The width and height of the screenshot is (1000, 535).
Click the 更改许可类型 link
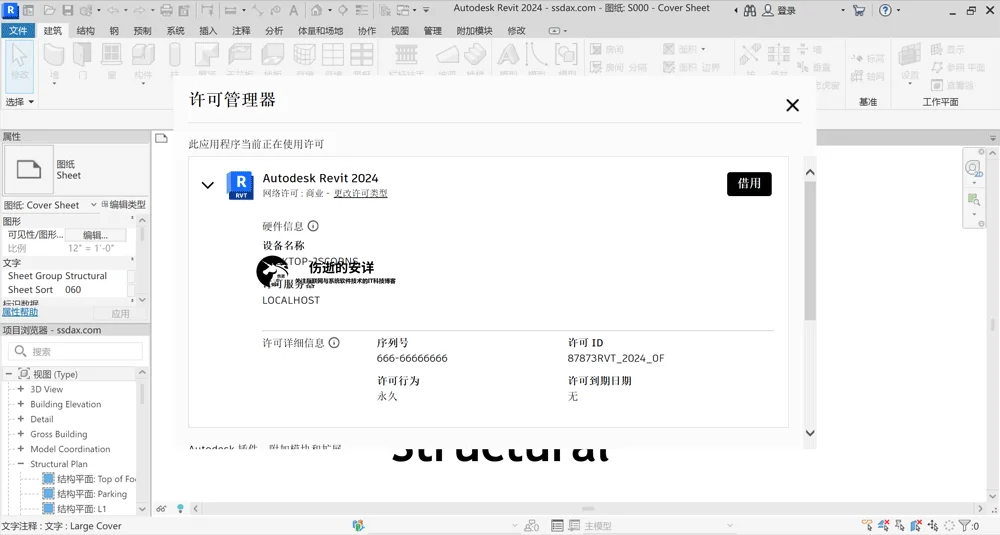(x=360, y=193)
